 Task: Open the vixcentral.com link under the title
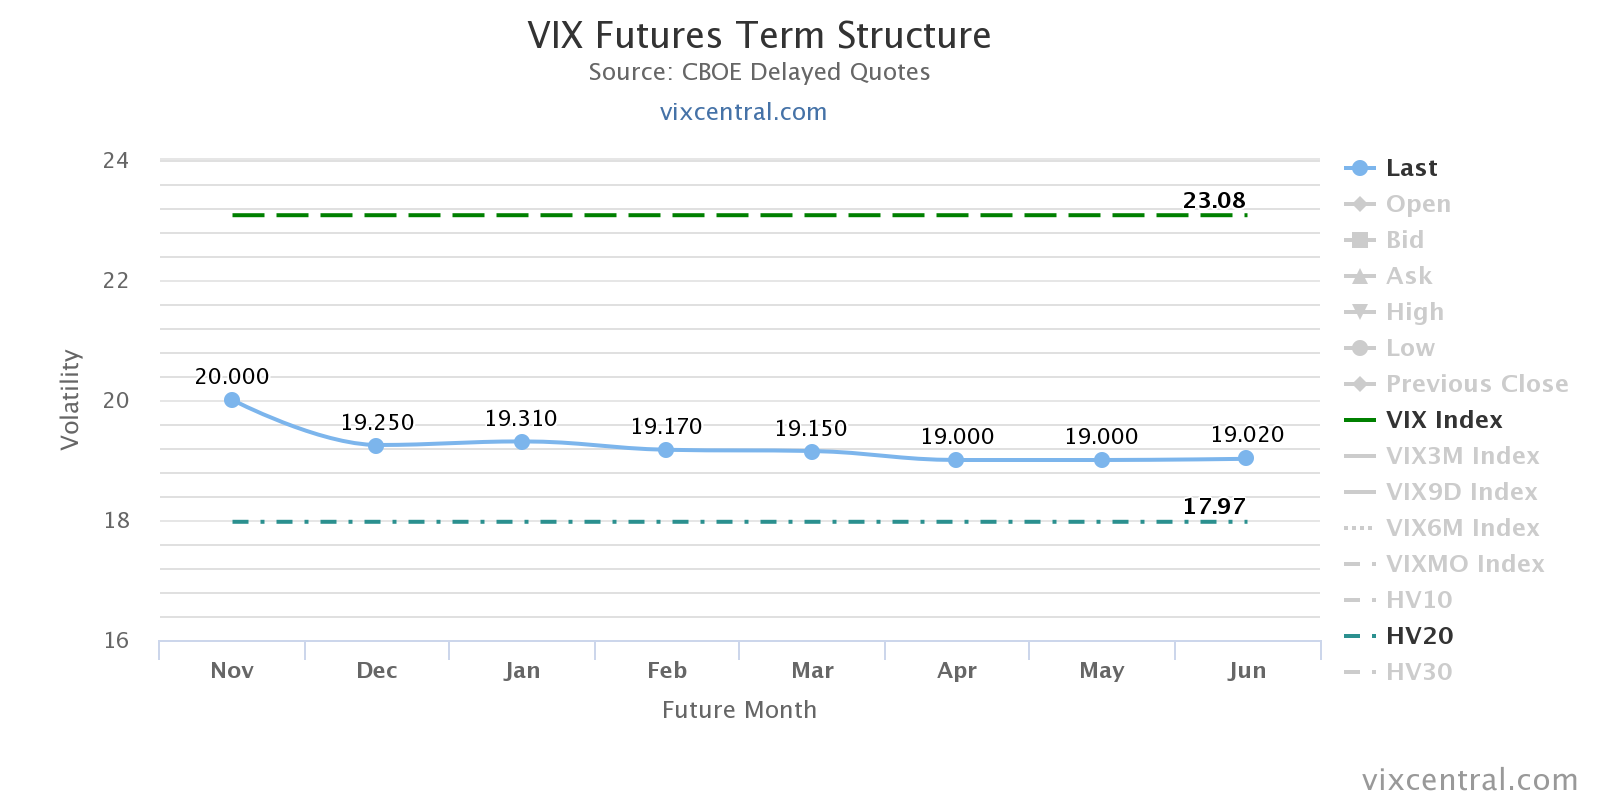743,112
